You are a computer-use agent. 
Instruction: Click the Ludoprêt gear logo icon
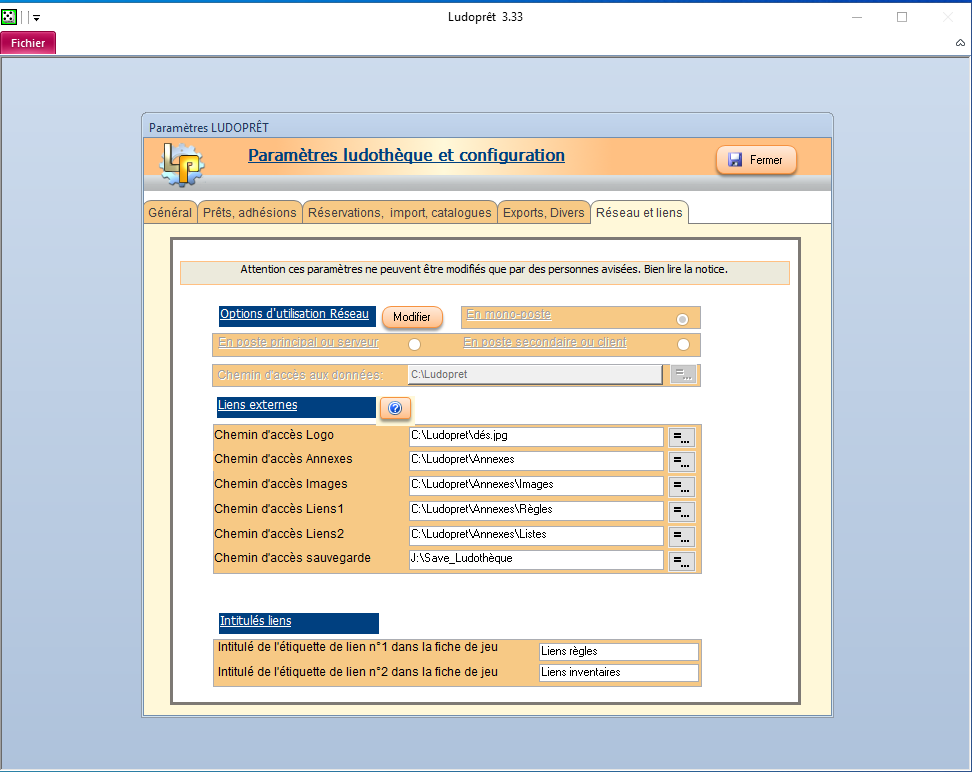[x=182, y=163]
